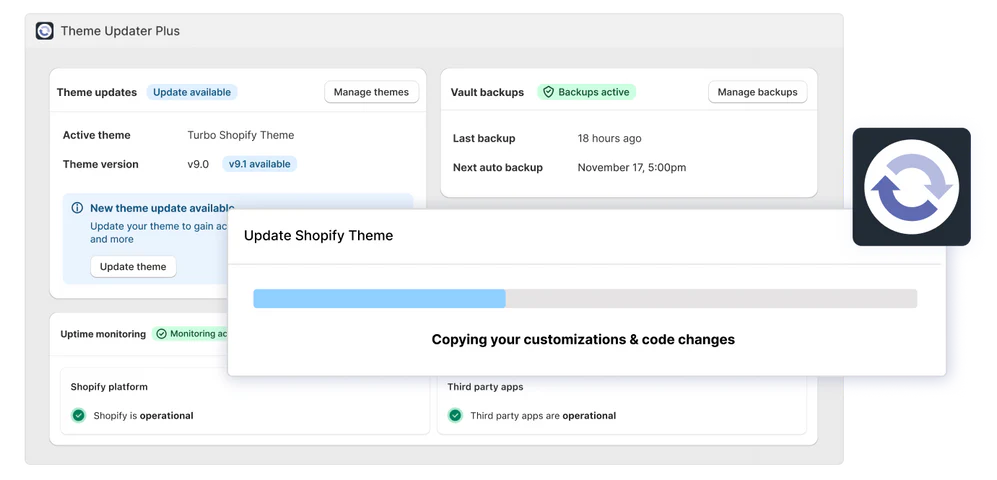Screen dimensions: 997x480
Task: Click the New theme update available heading
Action: point(162,208)
